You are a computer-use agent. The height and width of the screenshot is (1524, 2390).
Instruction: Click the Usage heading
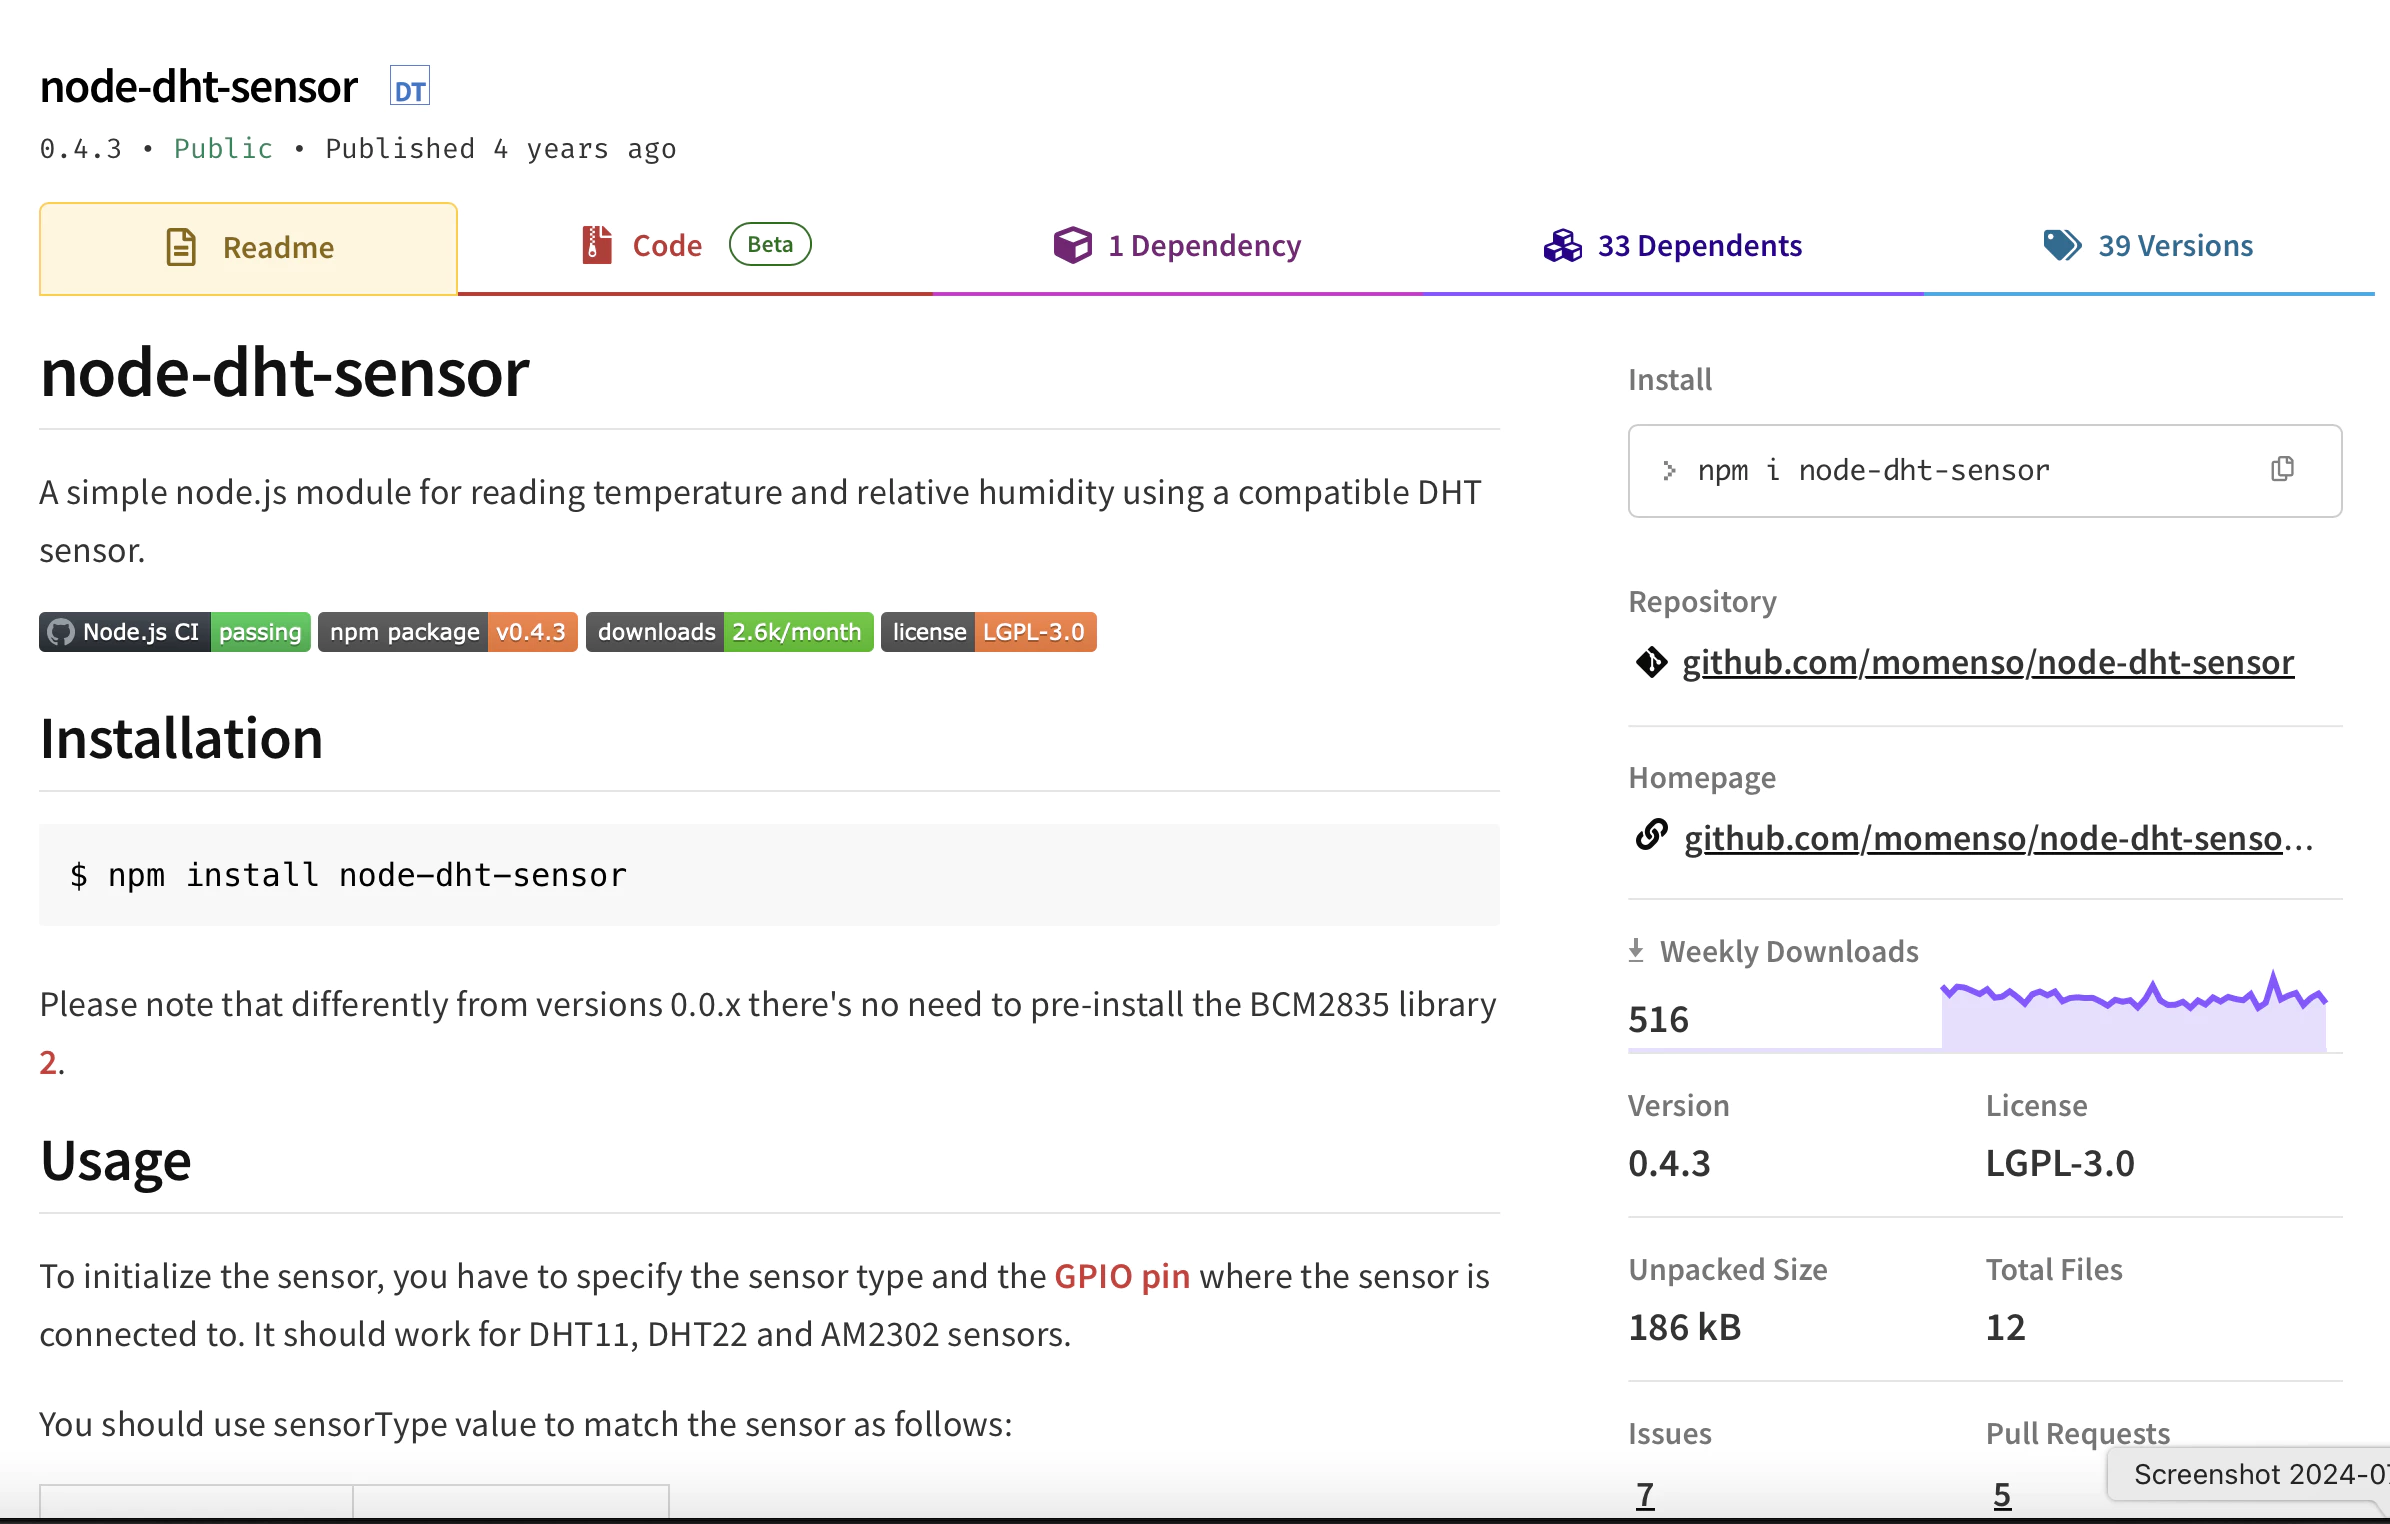click(115, 1161)
